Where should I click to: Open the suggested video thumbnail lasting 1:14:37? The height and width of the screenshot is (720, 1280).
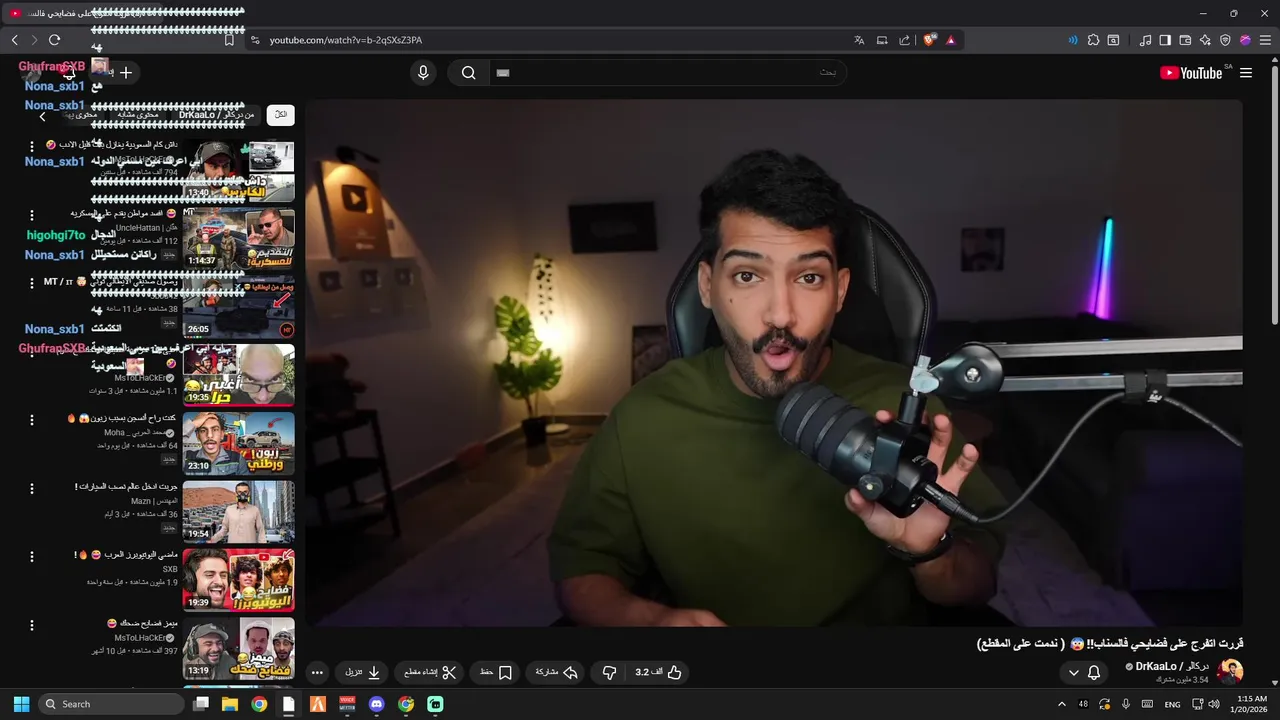pos(239,238)
